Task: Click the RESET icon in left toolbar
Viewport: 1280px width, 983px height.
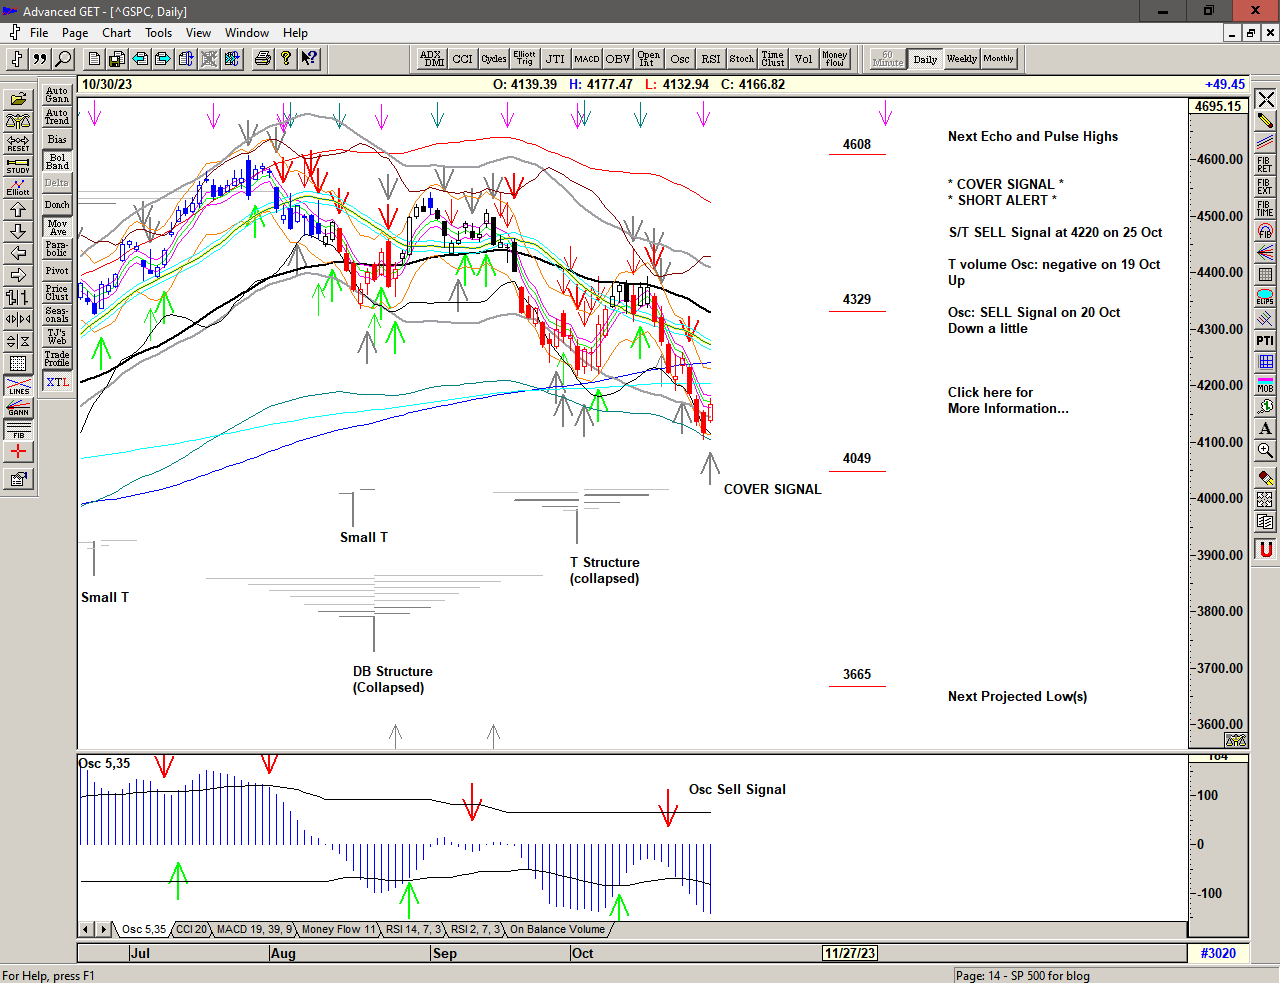Action: [18, 143]
